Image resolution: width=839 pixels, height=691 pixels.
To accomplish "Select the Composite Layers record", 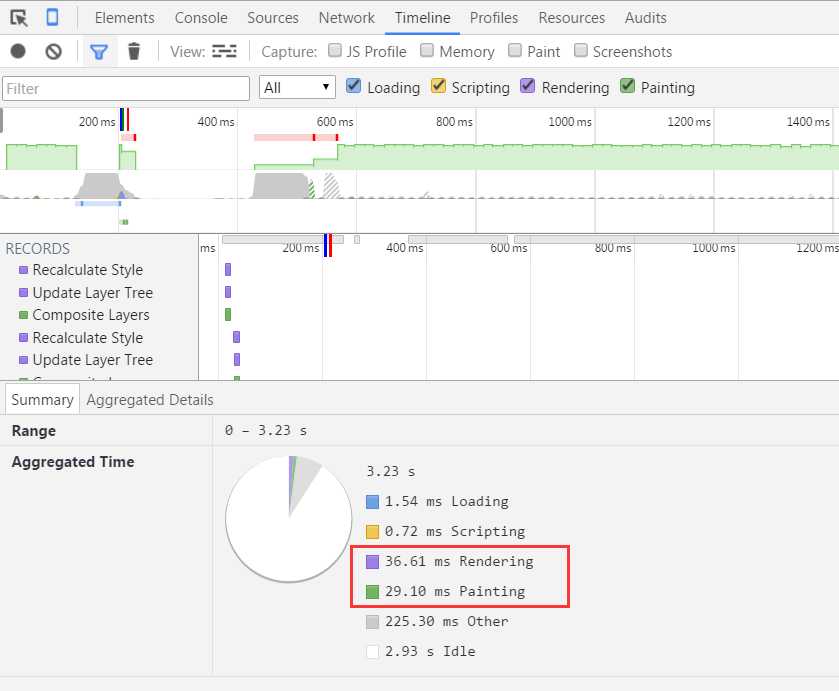I will (x=91, y=315).
